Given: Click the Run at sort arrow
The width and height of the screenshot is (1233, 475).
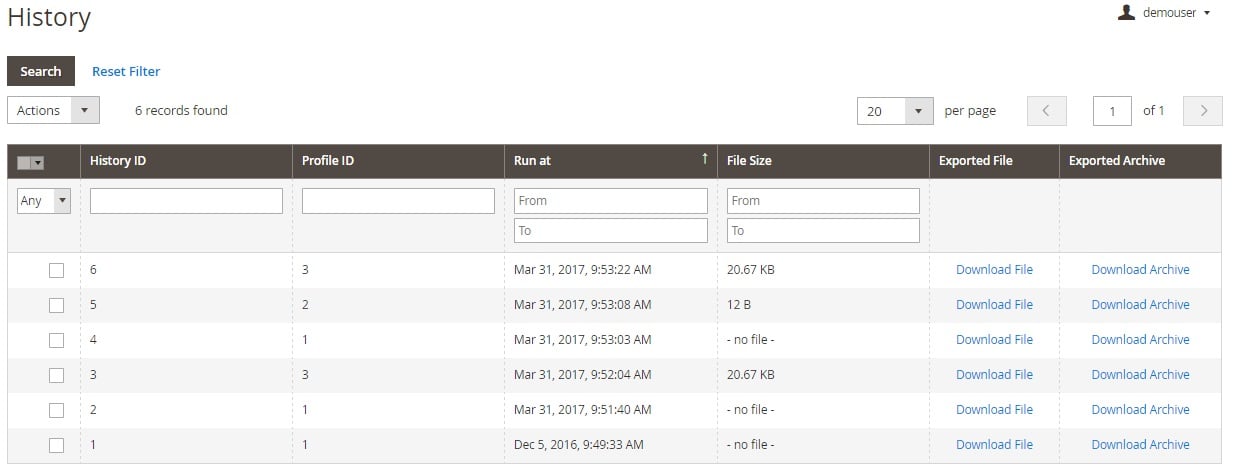Looking at the screenshot, I should [x=704, y=159].
